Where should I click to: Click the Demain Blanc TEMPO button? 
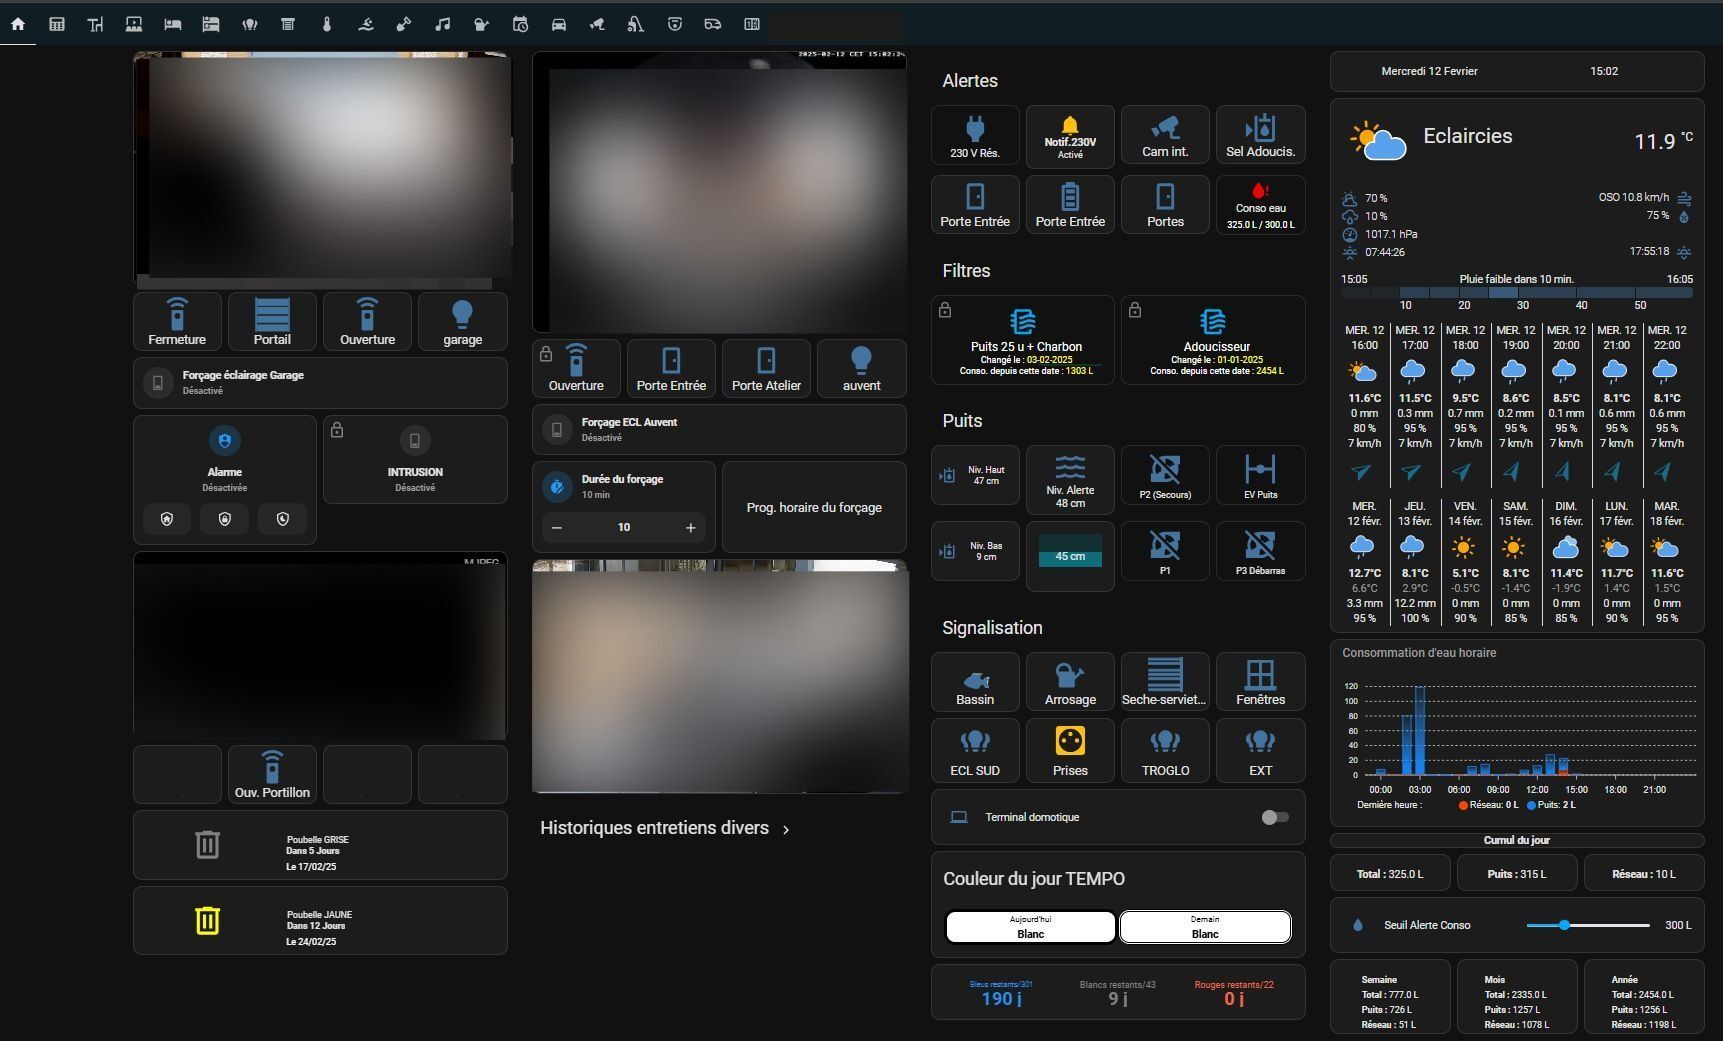pyautogui.click(x=1205, y=927)
